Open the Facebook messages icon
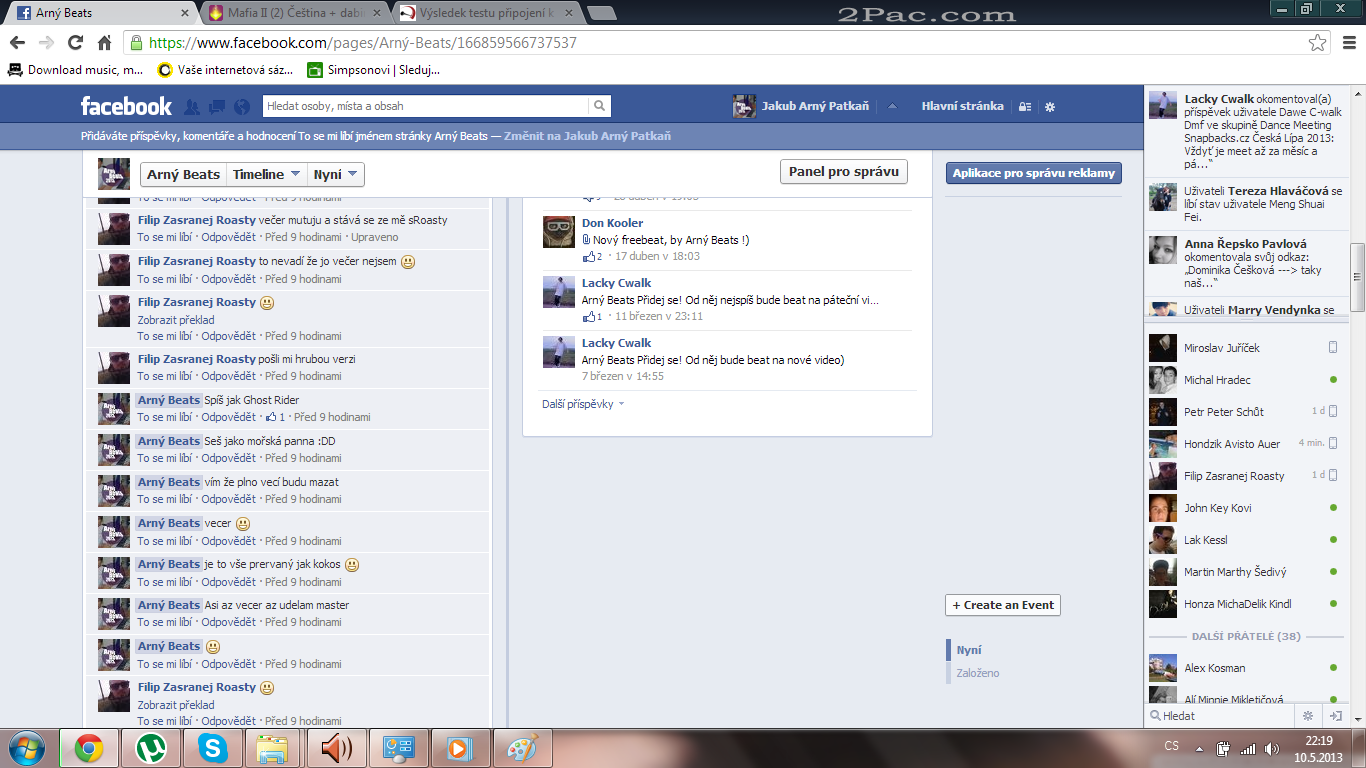 point(217,107)
